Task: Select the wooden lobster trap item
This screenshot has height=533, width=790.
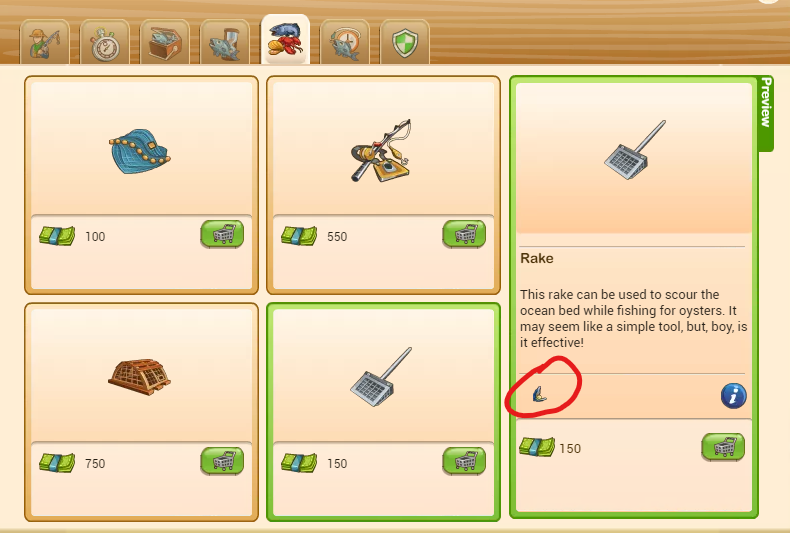Action: point(140,377)
